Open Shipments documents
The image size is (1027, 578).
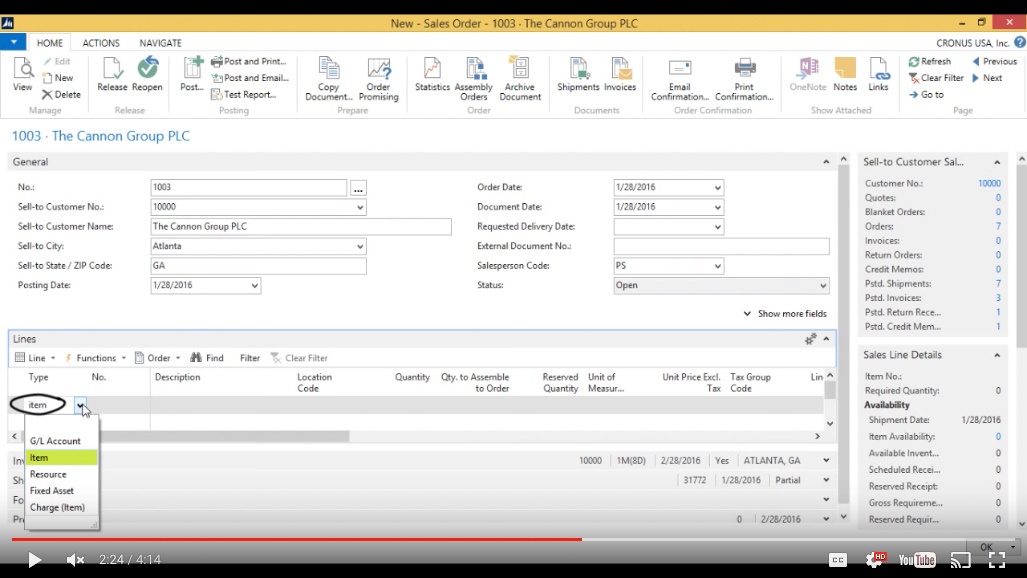pyautogui.click(x=578, y=74)
